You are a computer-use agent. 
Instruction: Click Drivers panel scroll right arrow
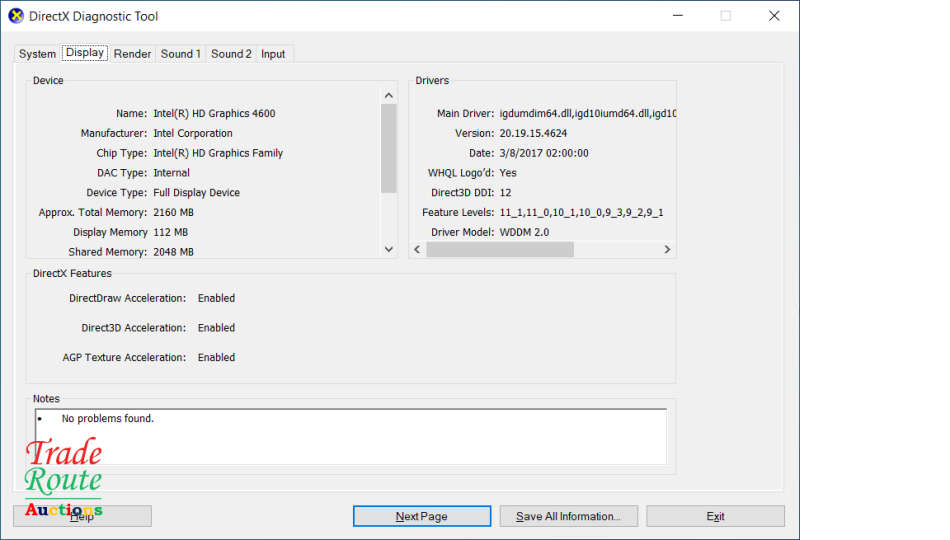[x=667, y=250]
